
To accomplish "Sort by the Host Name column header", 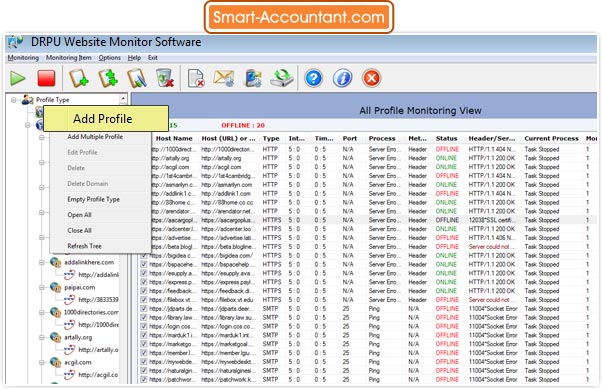I will tap(174, 138).
